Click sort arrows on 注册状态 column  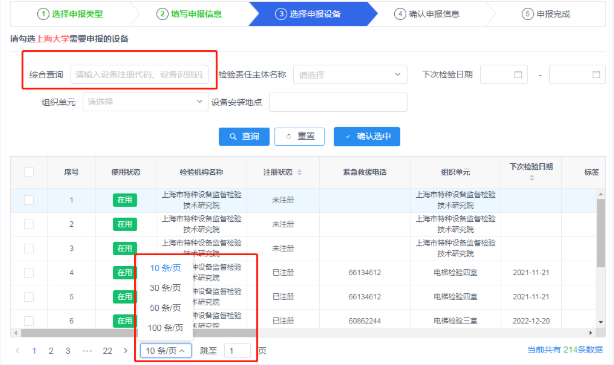(x=300, y=172)
